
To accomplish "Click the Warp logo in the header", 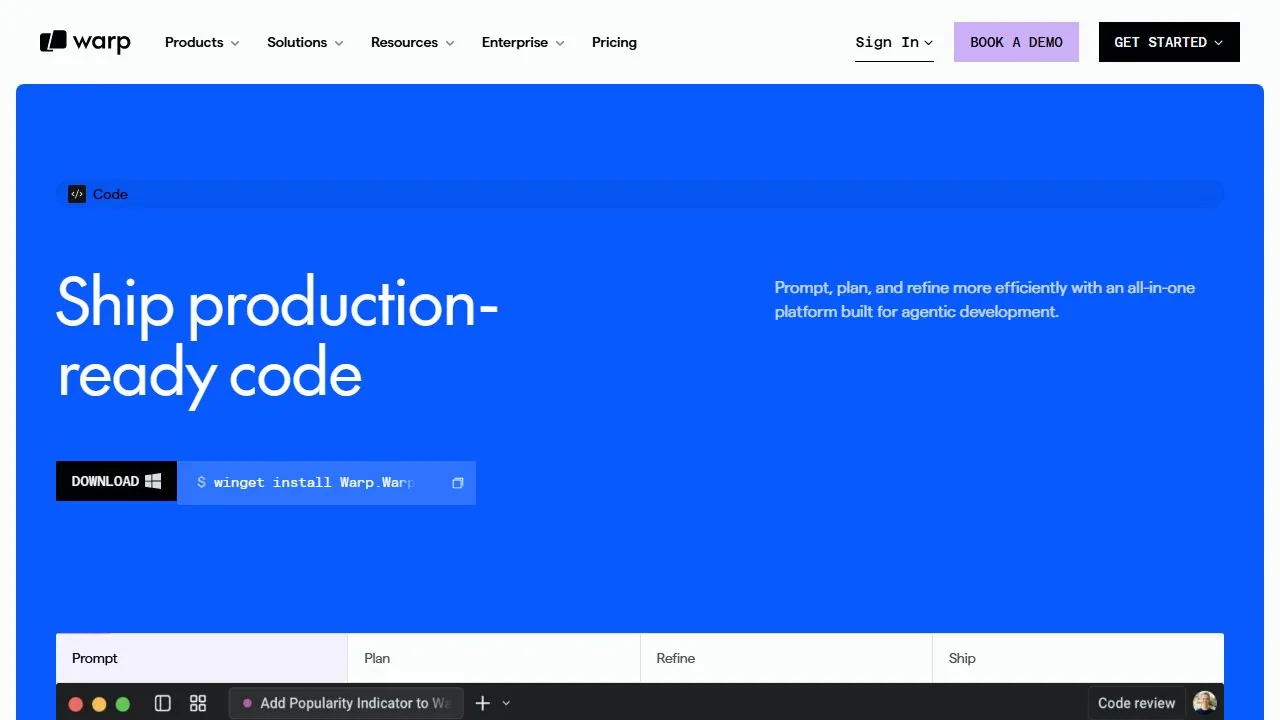I will (85, 42).
